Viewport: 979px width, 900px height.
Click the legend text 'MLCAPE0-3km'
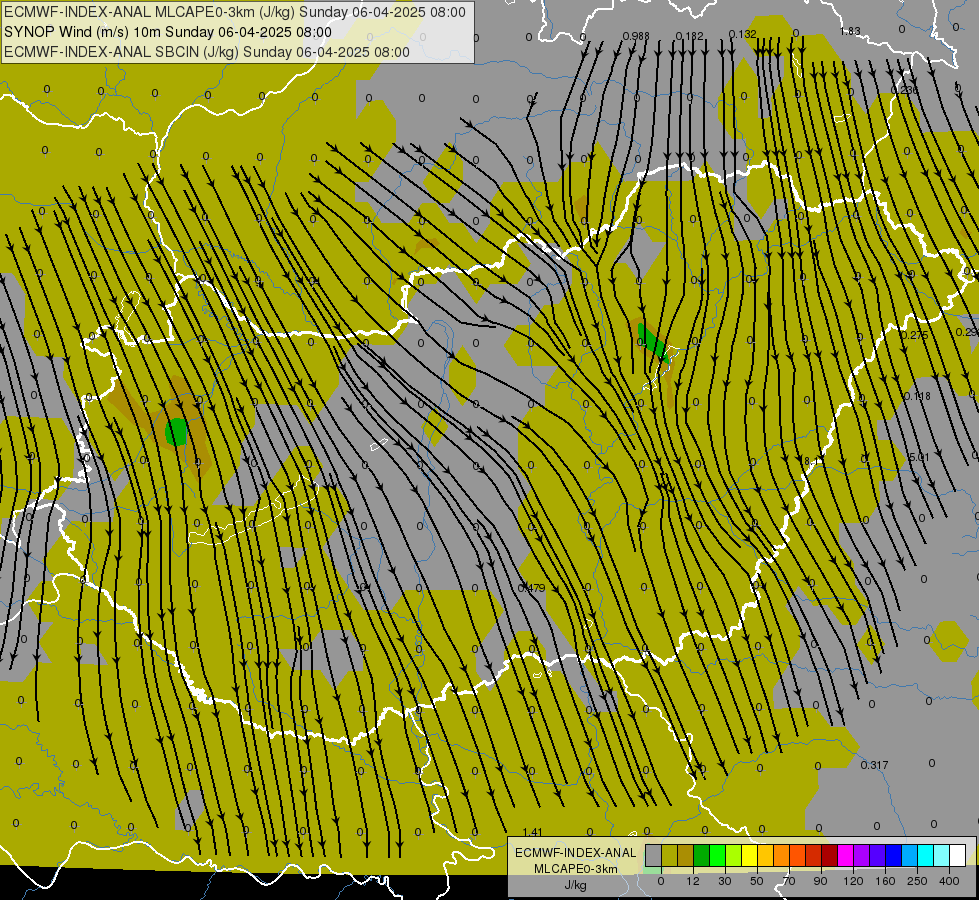[x=575, y=869]
